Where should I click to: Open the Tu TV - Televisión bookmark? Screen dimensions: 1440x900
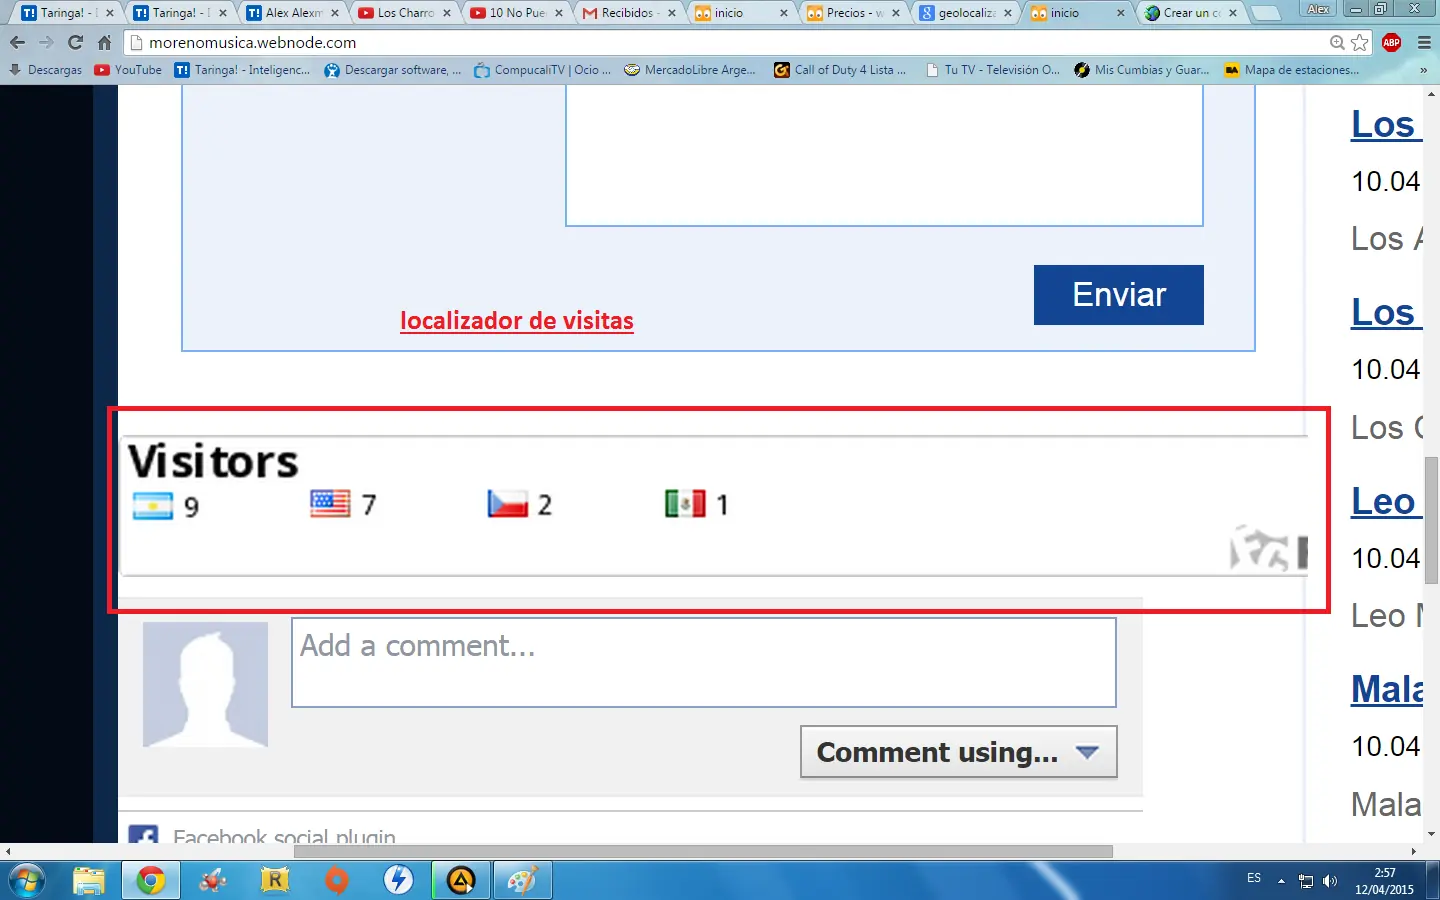click(x=992, y=70)
